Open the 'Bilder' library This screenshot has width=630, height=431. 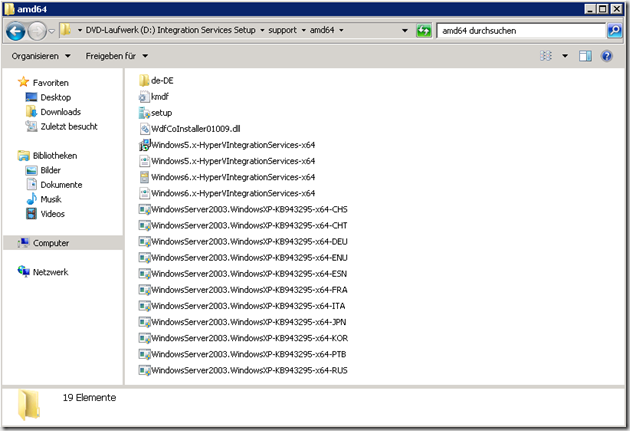click(50, 170)
